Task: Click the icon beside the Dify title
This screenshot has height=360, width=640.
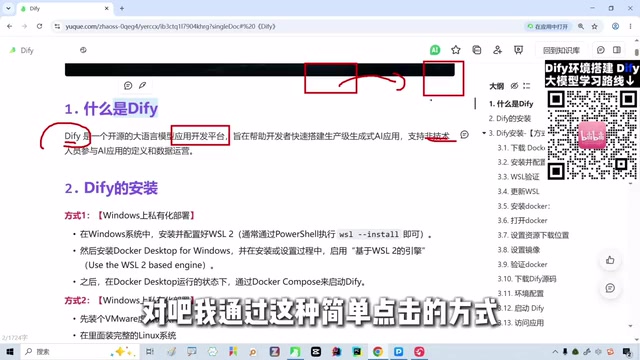Action: [83, 50]
